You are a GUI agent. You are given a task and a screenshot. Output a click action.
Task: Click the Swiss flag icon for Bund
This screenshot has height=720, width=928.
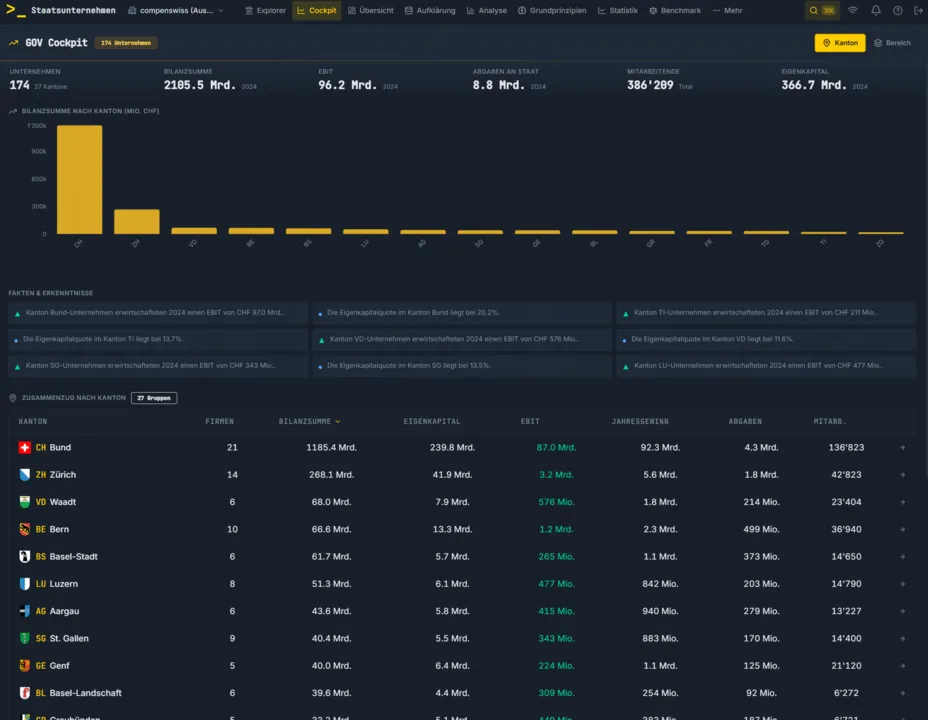point(25,448)
